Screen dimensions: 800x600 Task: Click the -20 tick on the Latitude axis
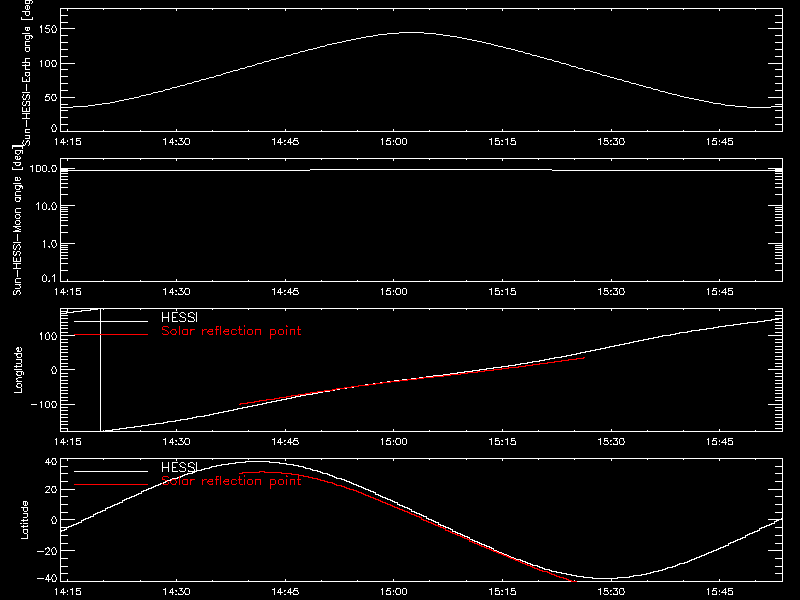point(47,551)
